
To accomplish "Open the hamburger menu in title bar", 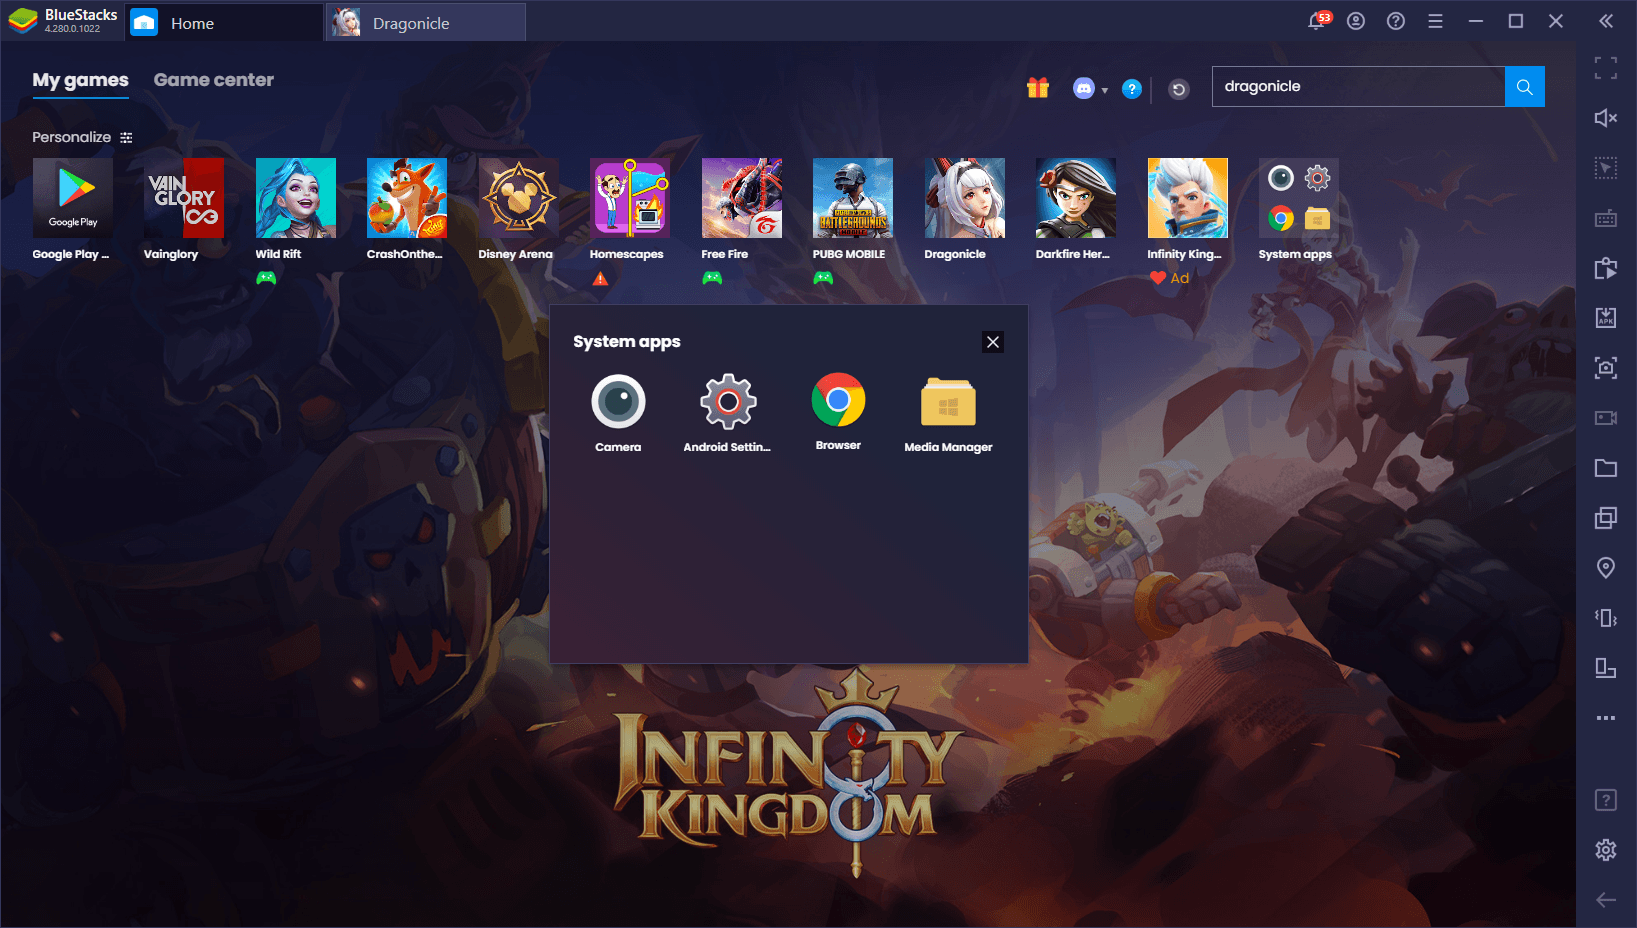I will click(1435, 21).
